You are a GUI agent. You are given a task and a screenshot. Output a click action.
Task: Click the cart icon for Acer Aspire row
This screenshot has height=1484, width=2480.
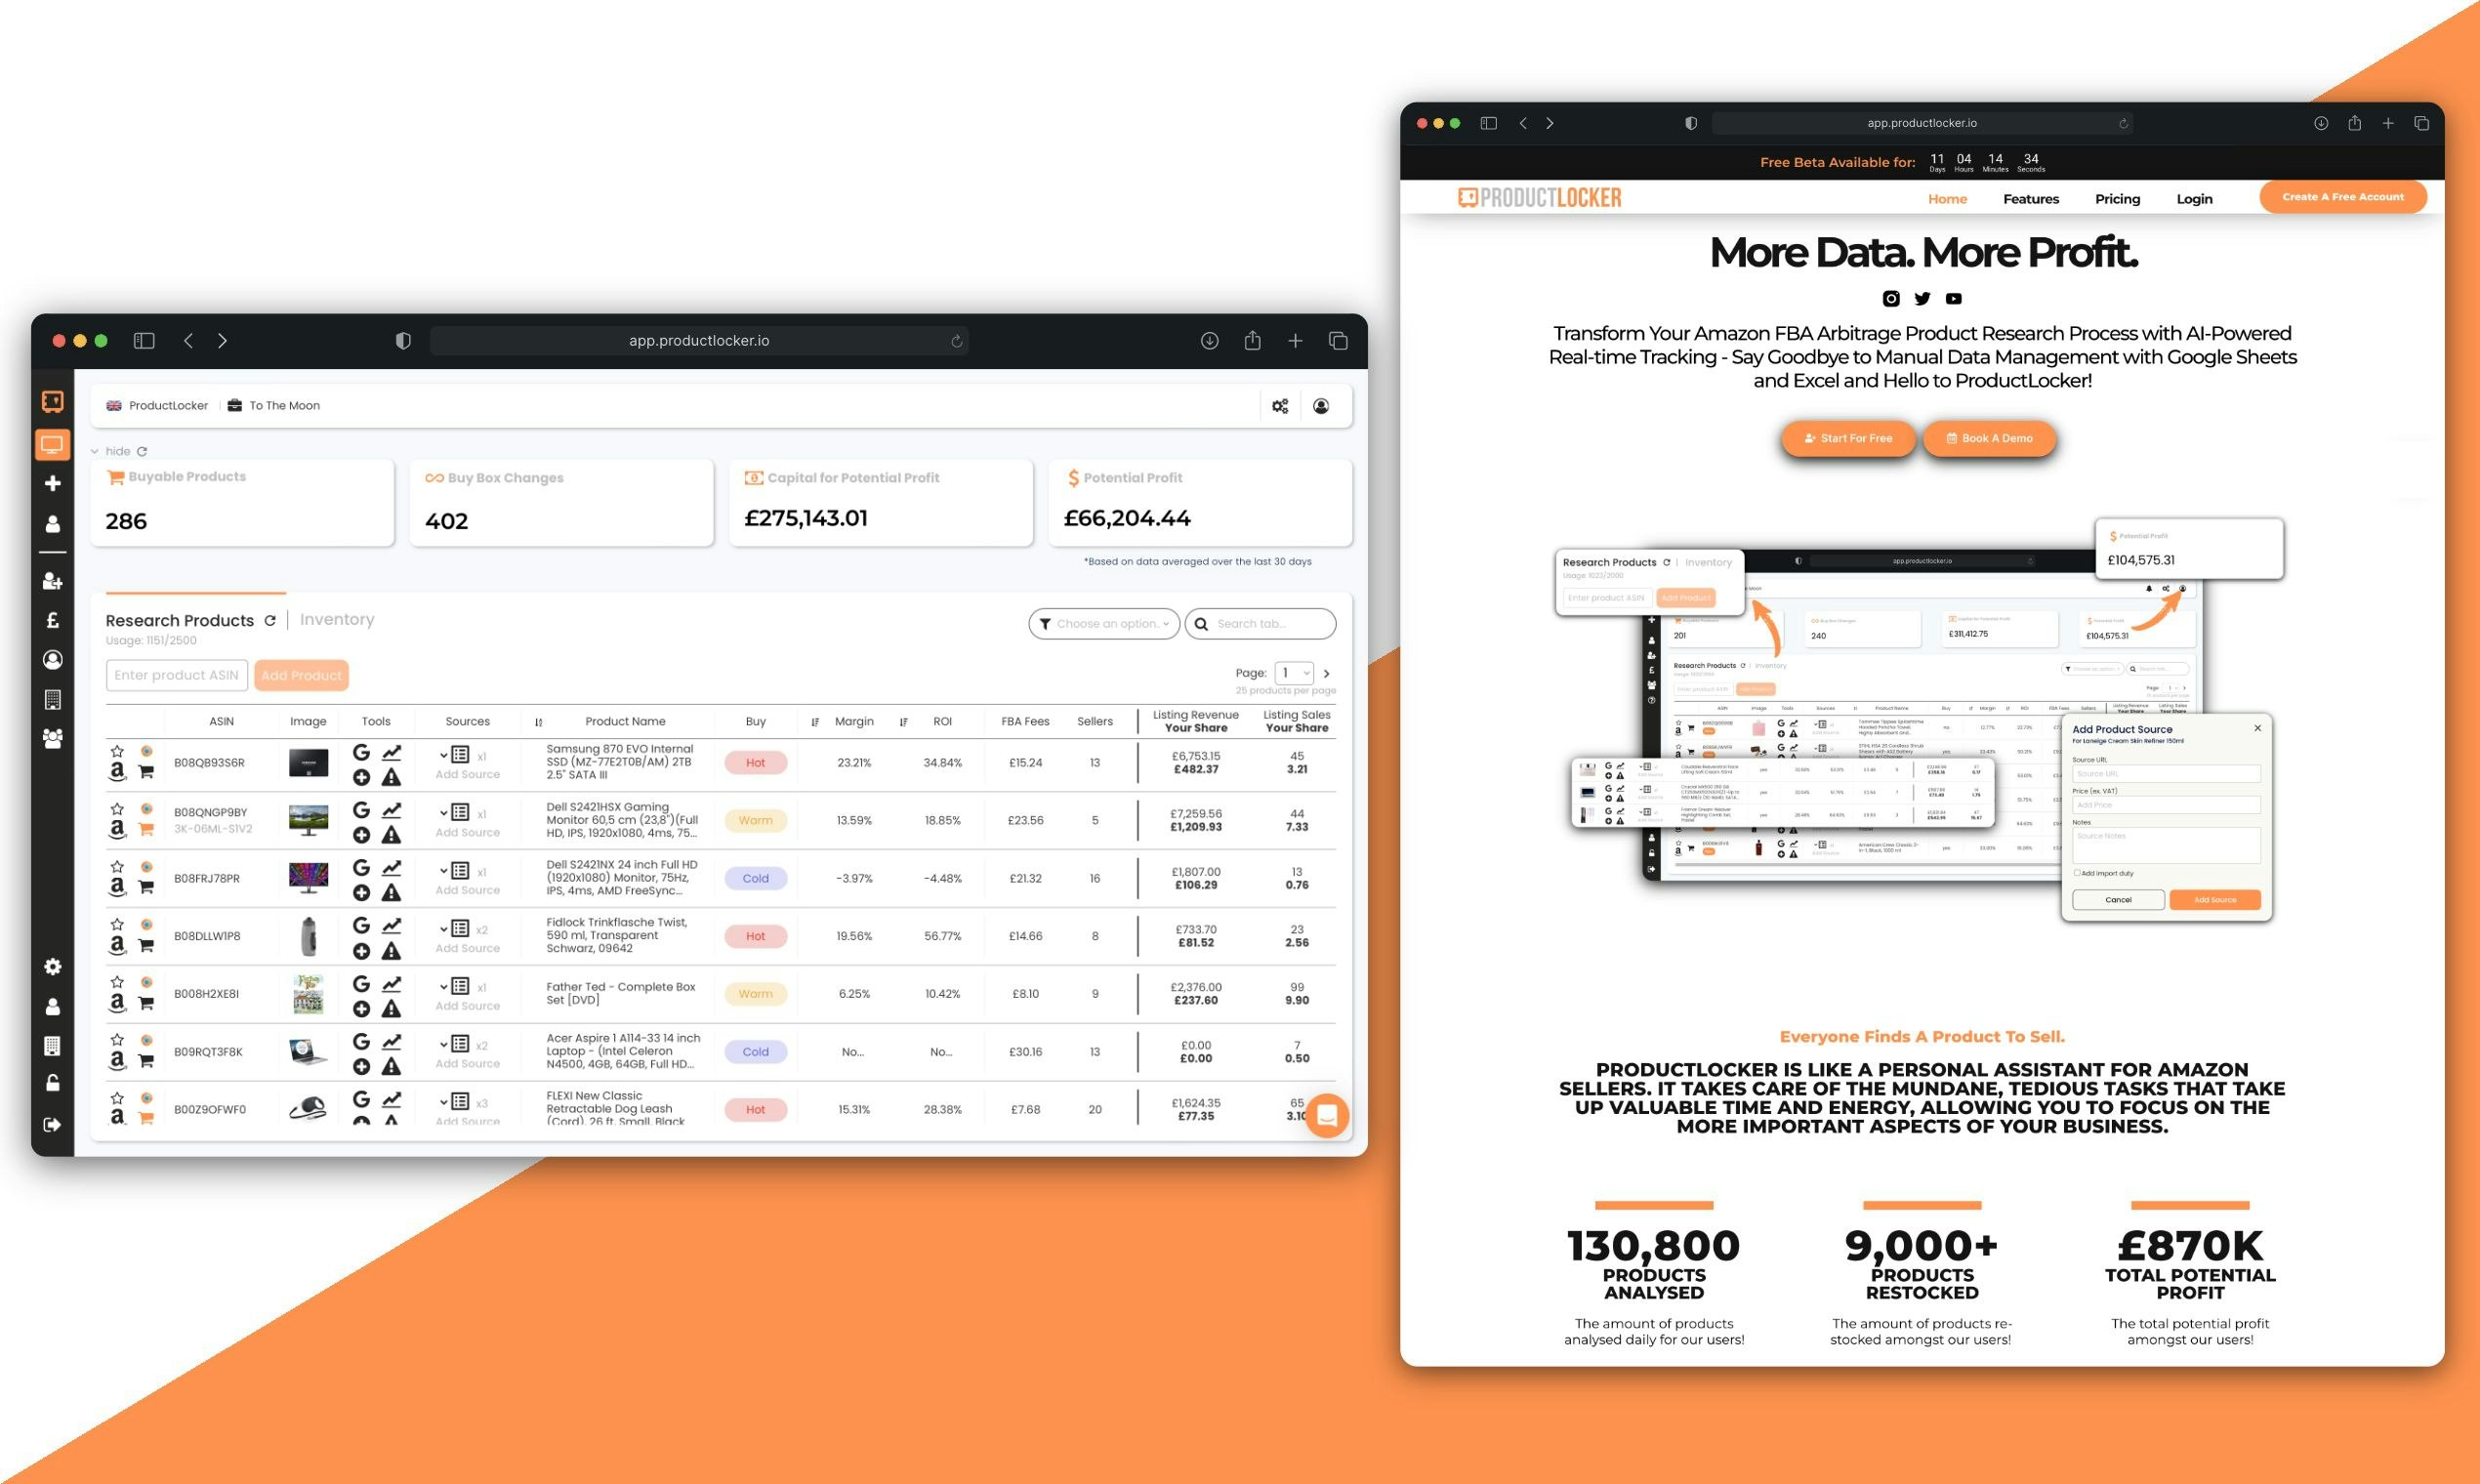[146, 1061]
